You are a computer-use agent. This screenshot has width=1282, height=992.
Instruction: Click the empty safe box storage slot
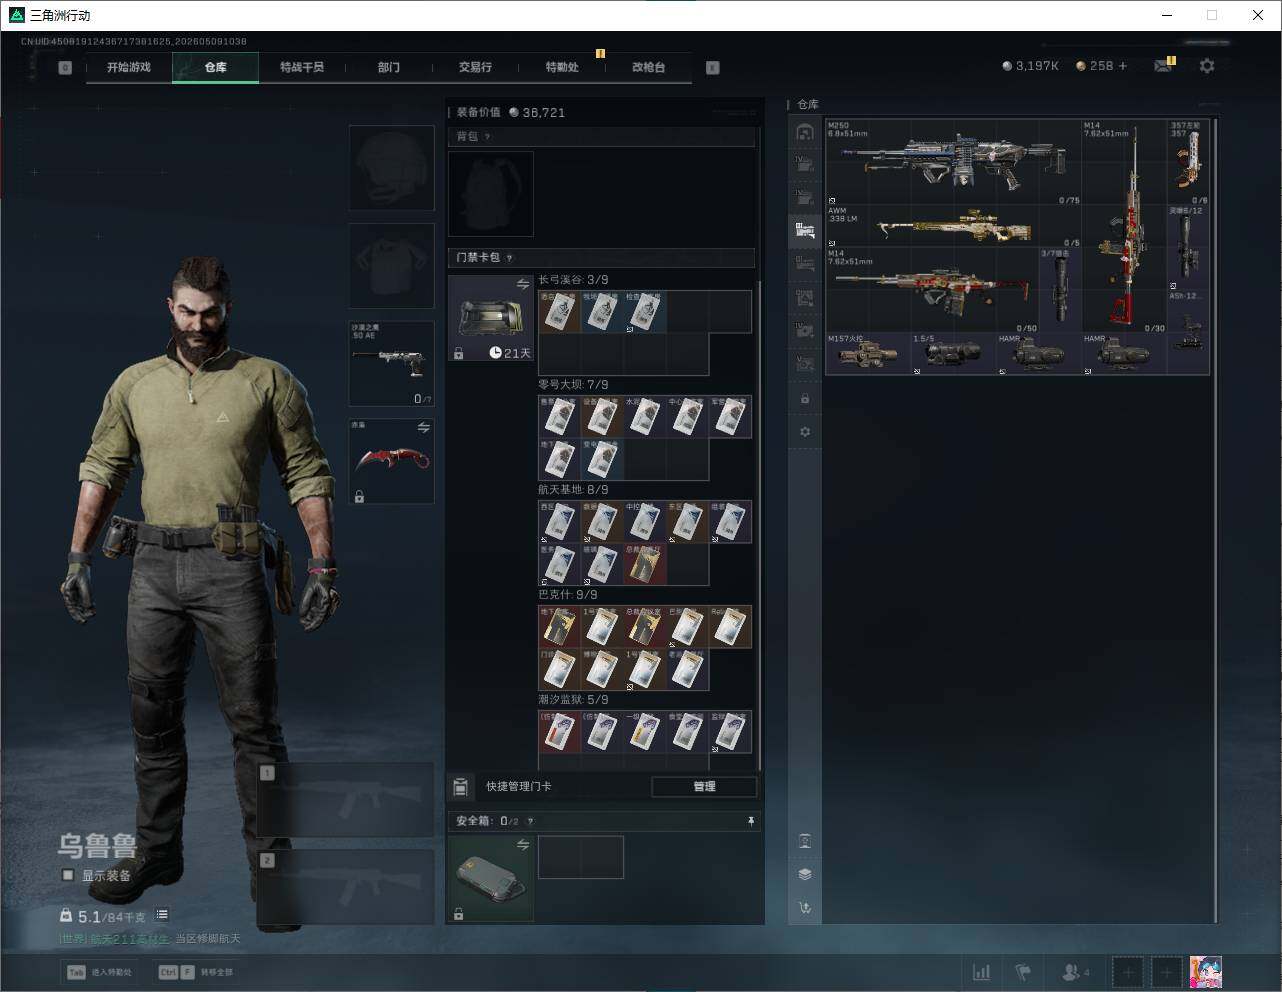pos(581,858)
